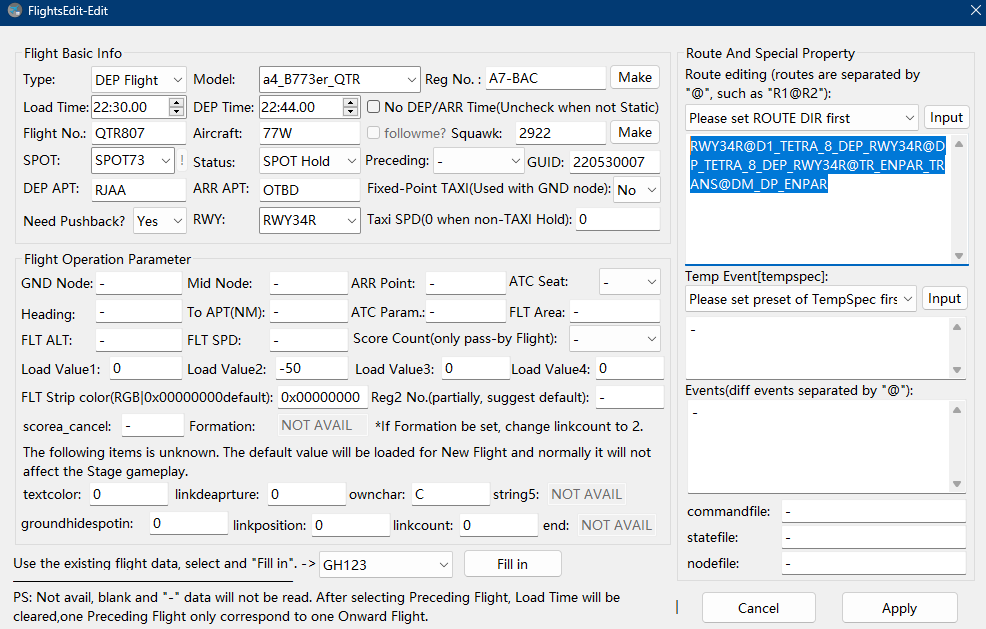
Task: Open Fixed-Point TAXI dropdown set to No
Action: click(636, 190)
